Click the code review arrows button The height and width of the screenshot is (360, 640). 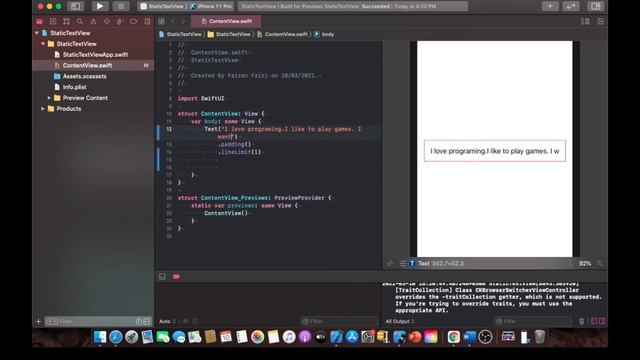(570, 6)
